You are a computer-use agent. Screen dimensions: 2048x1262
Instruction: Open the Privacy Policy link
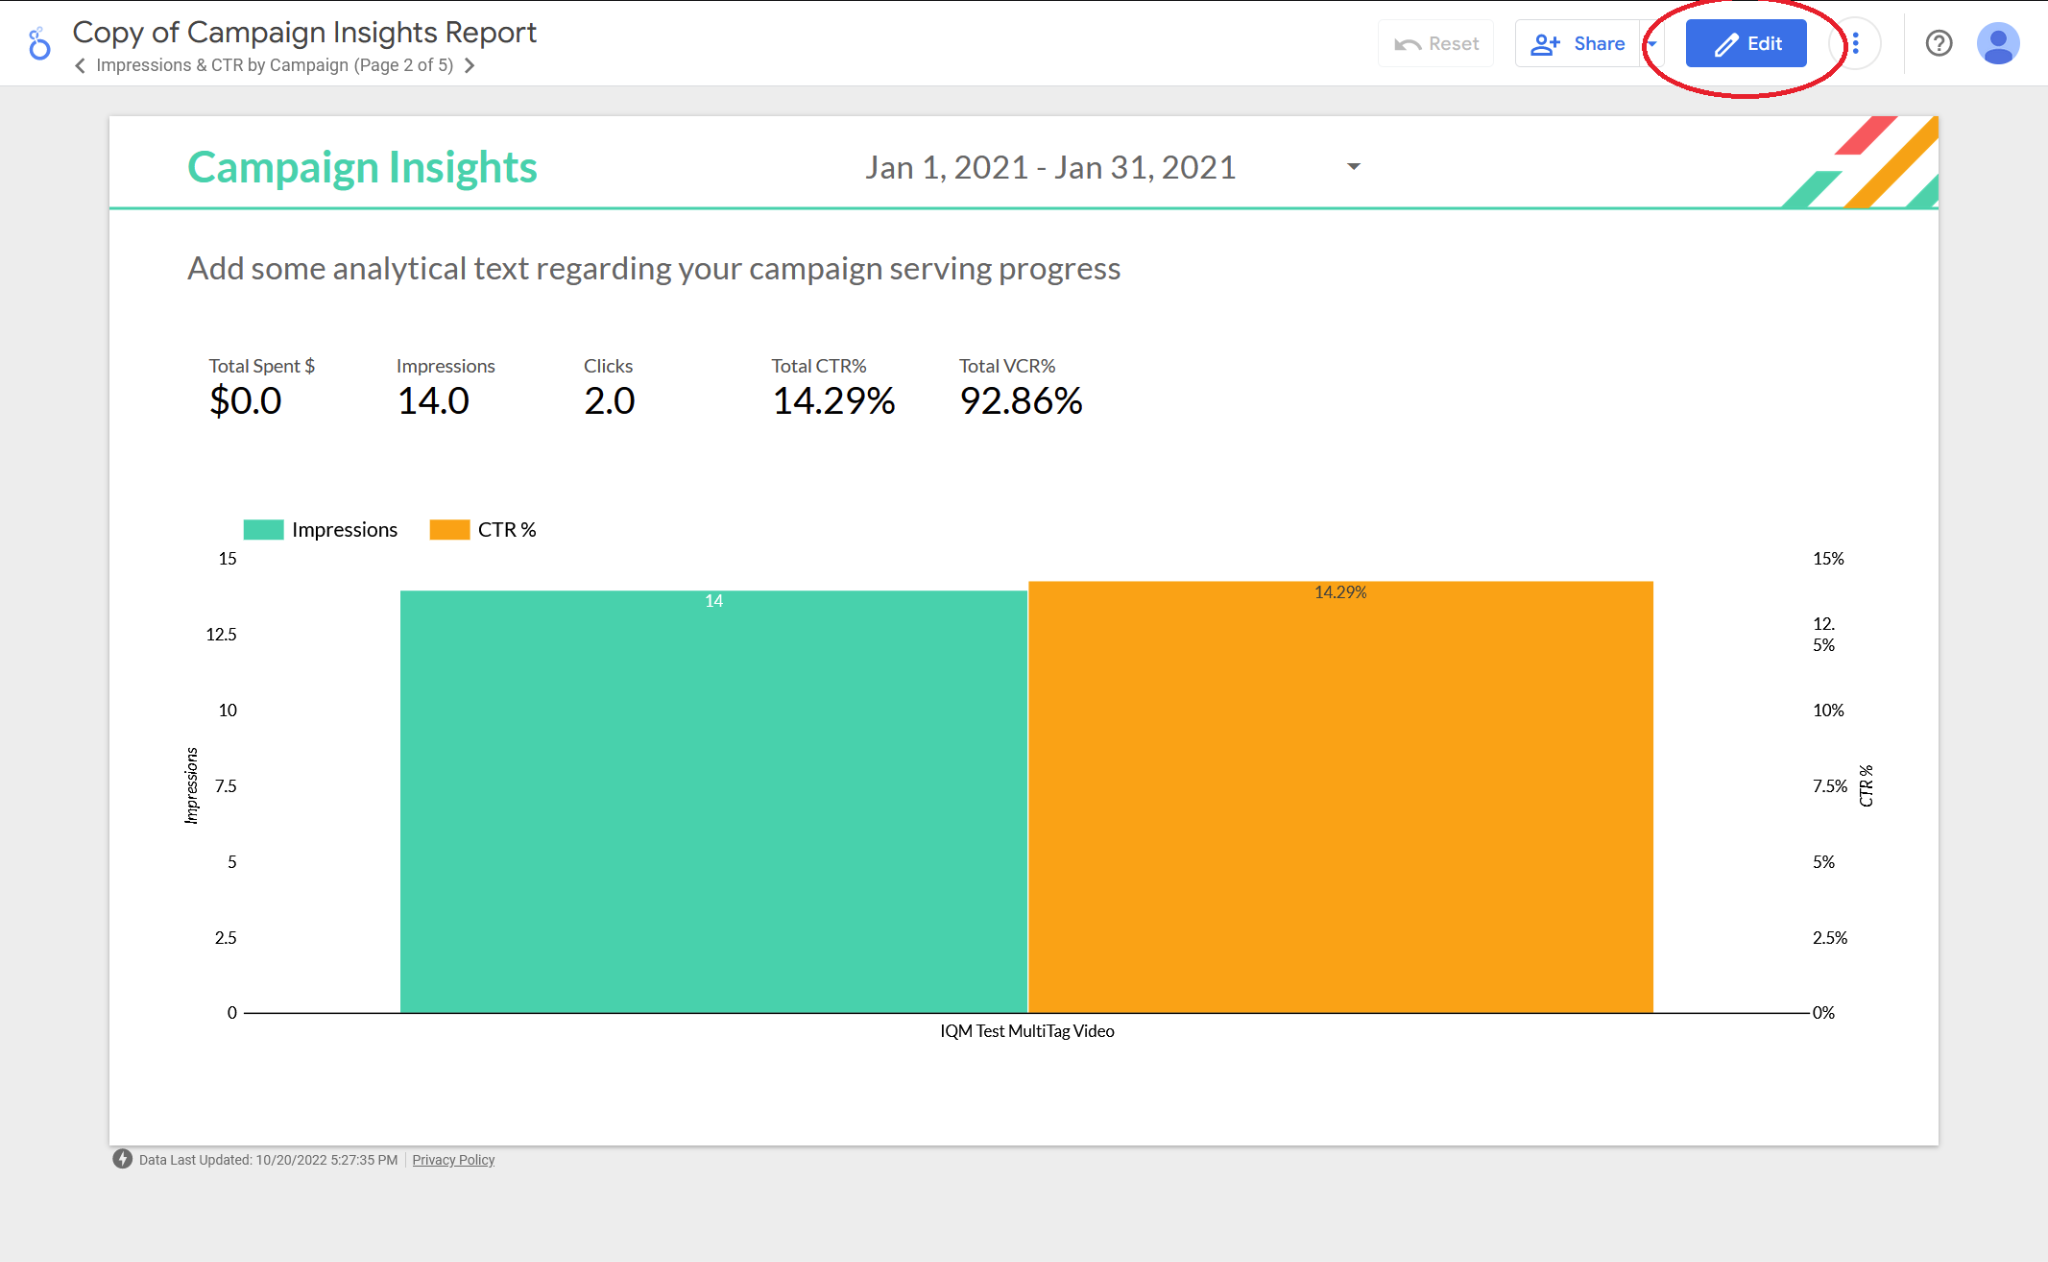(453, 1160)
